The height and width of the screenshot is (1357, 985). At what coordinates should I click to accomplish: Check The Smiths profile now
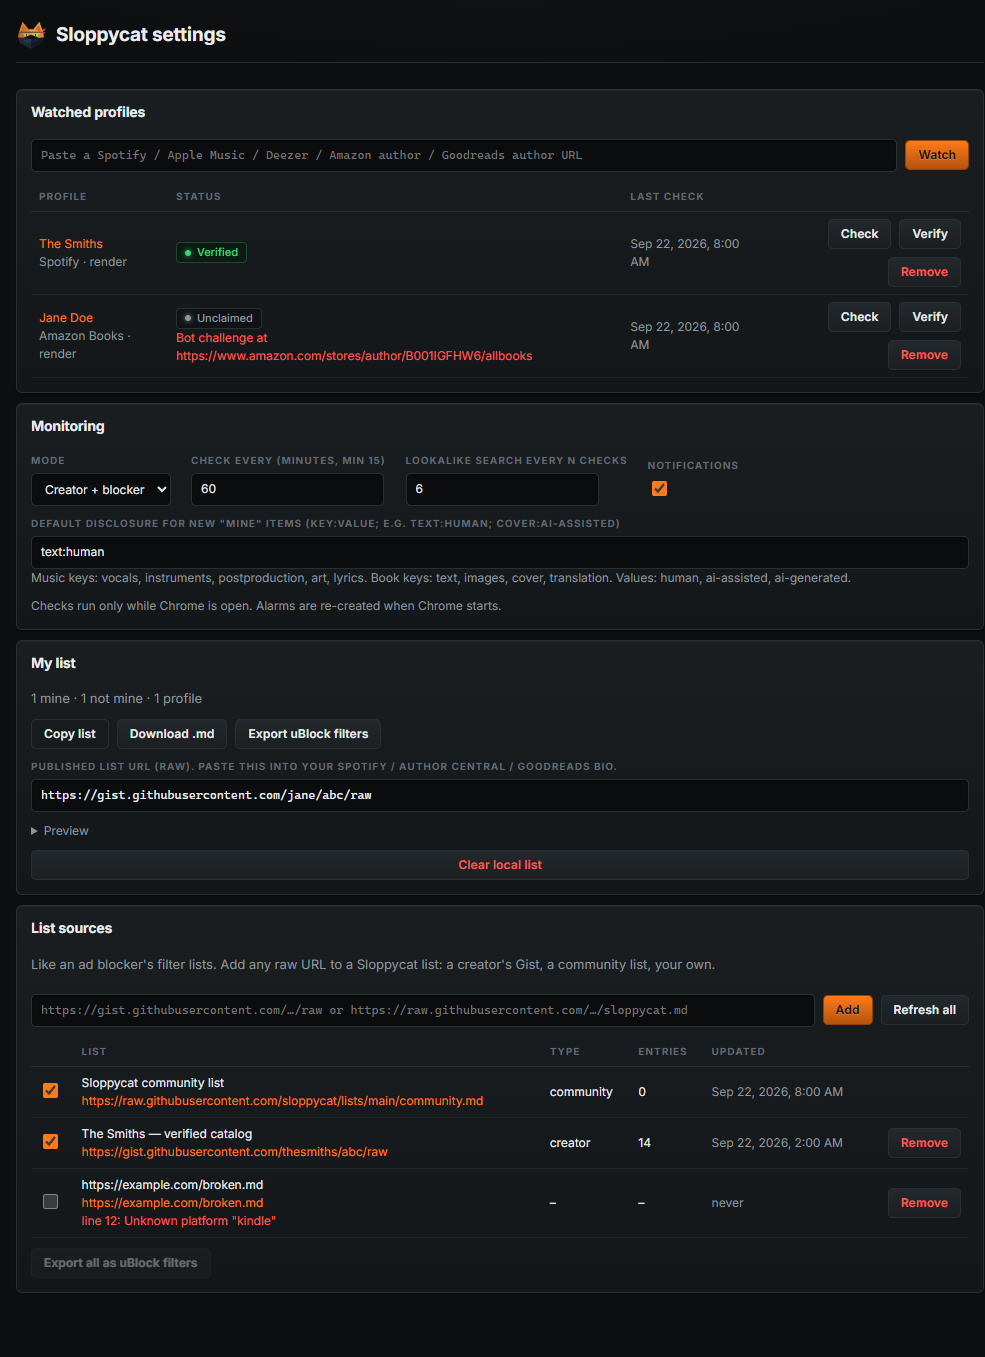pos(859,234)
